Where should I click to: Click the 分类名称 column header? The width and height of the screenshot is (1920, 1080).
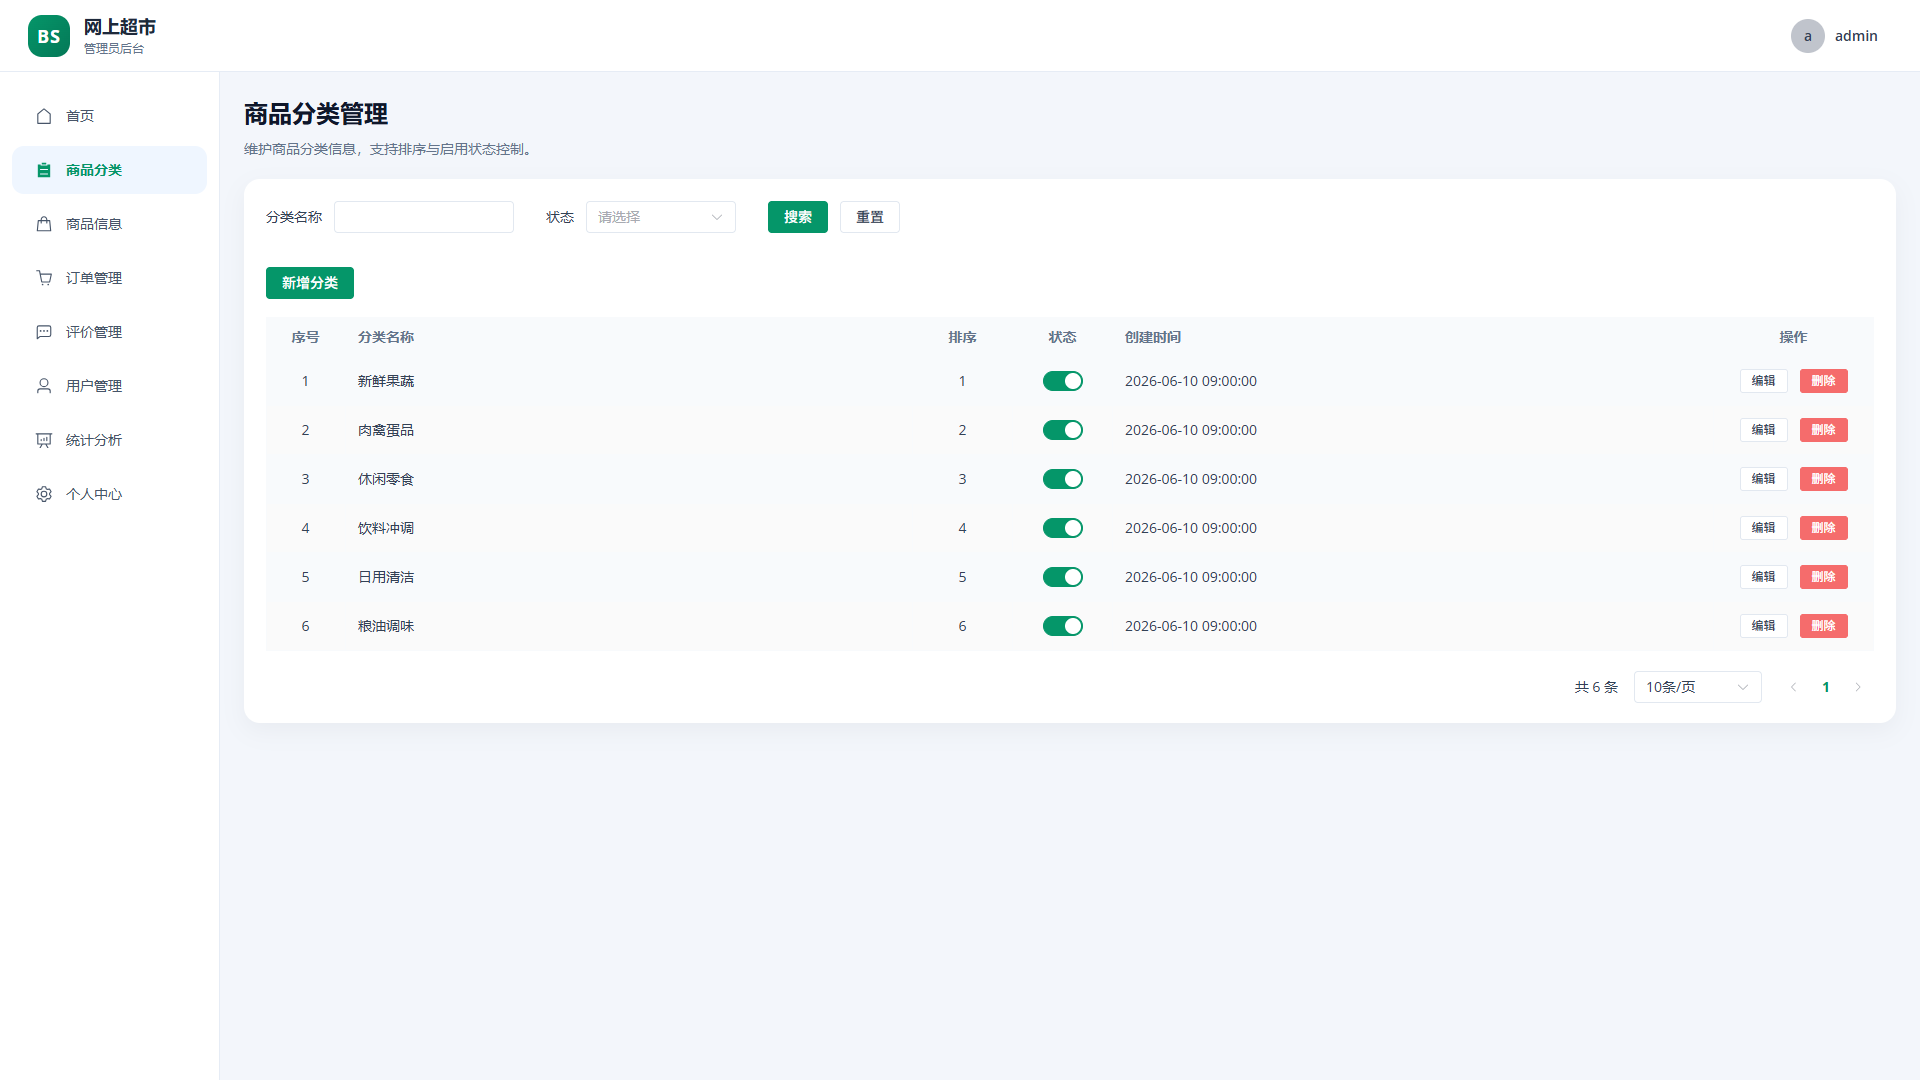pyautogui.click(x=385, y=337)
